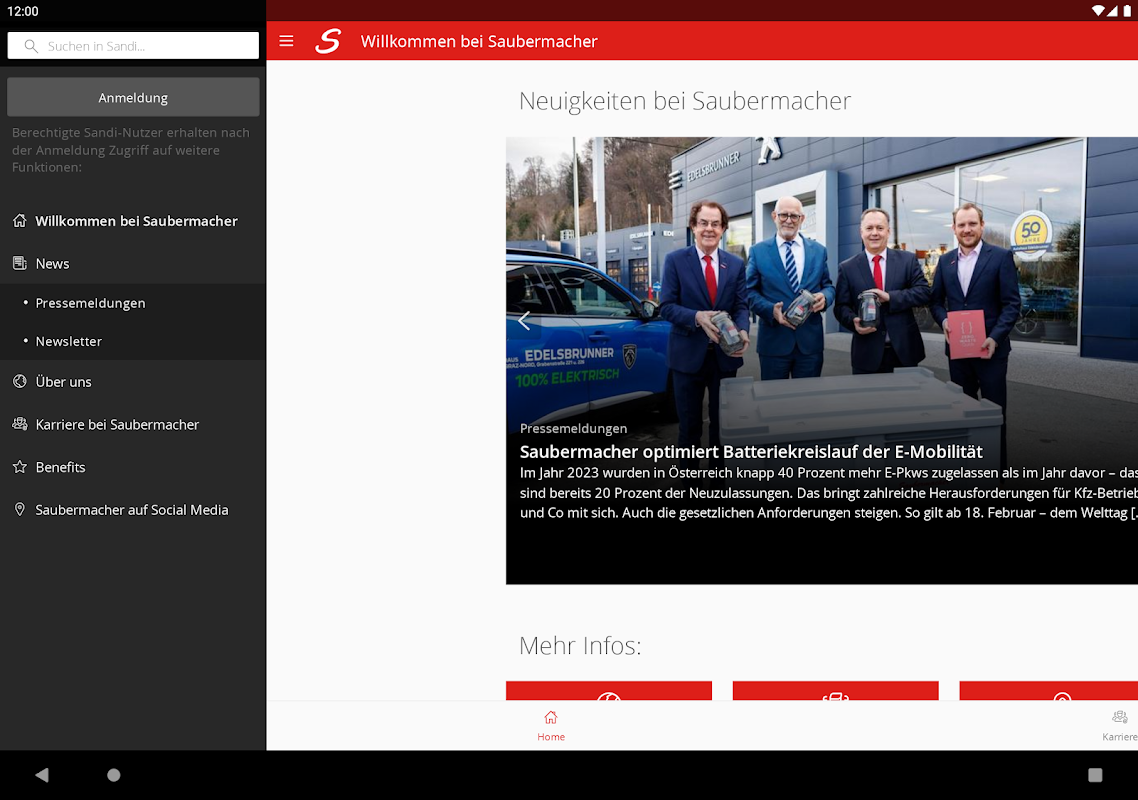Open the first red Mehr Infos card

(x=608, y=690)
